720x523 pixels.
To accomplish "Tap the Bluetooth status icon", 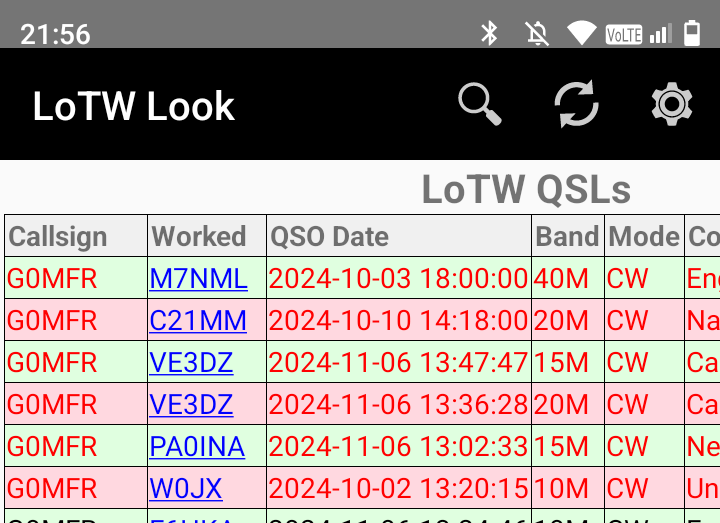I will (489, 34).
